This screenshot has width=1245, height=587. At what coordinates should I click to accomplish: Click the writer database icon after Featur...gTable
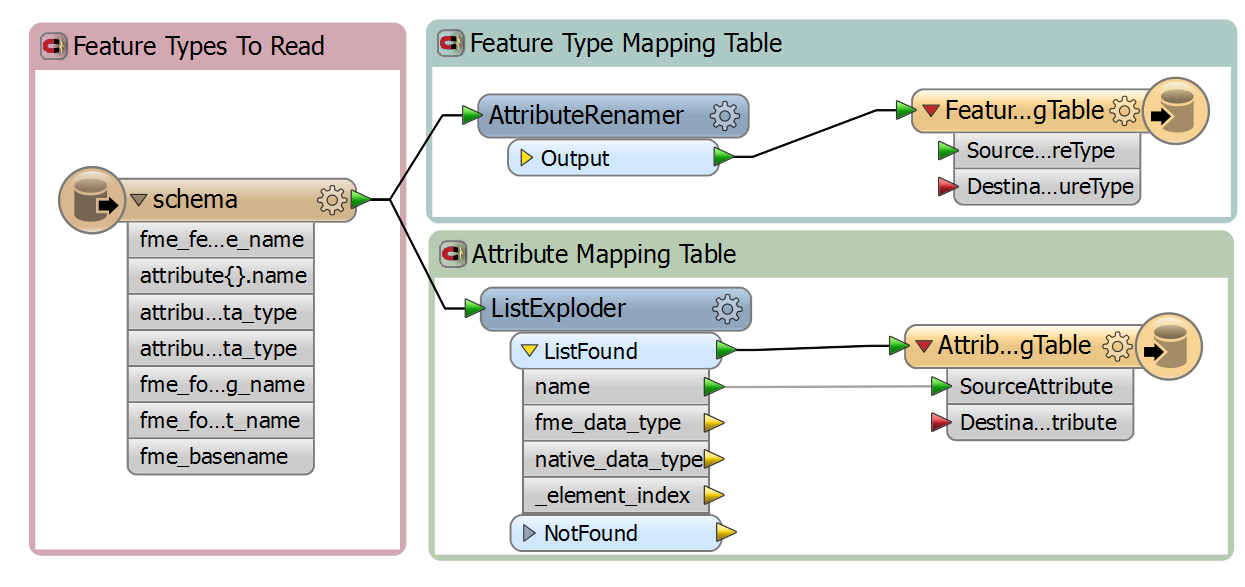coord(1178,111)
